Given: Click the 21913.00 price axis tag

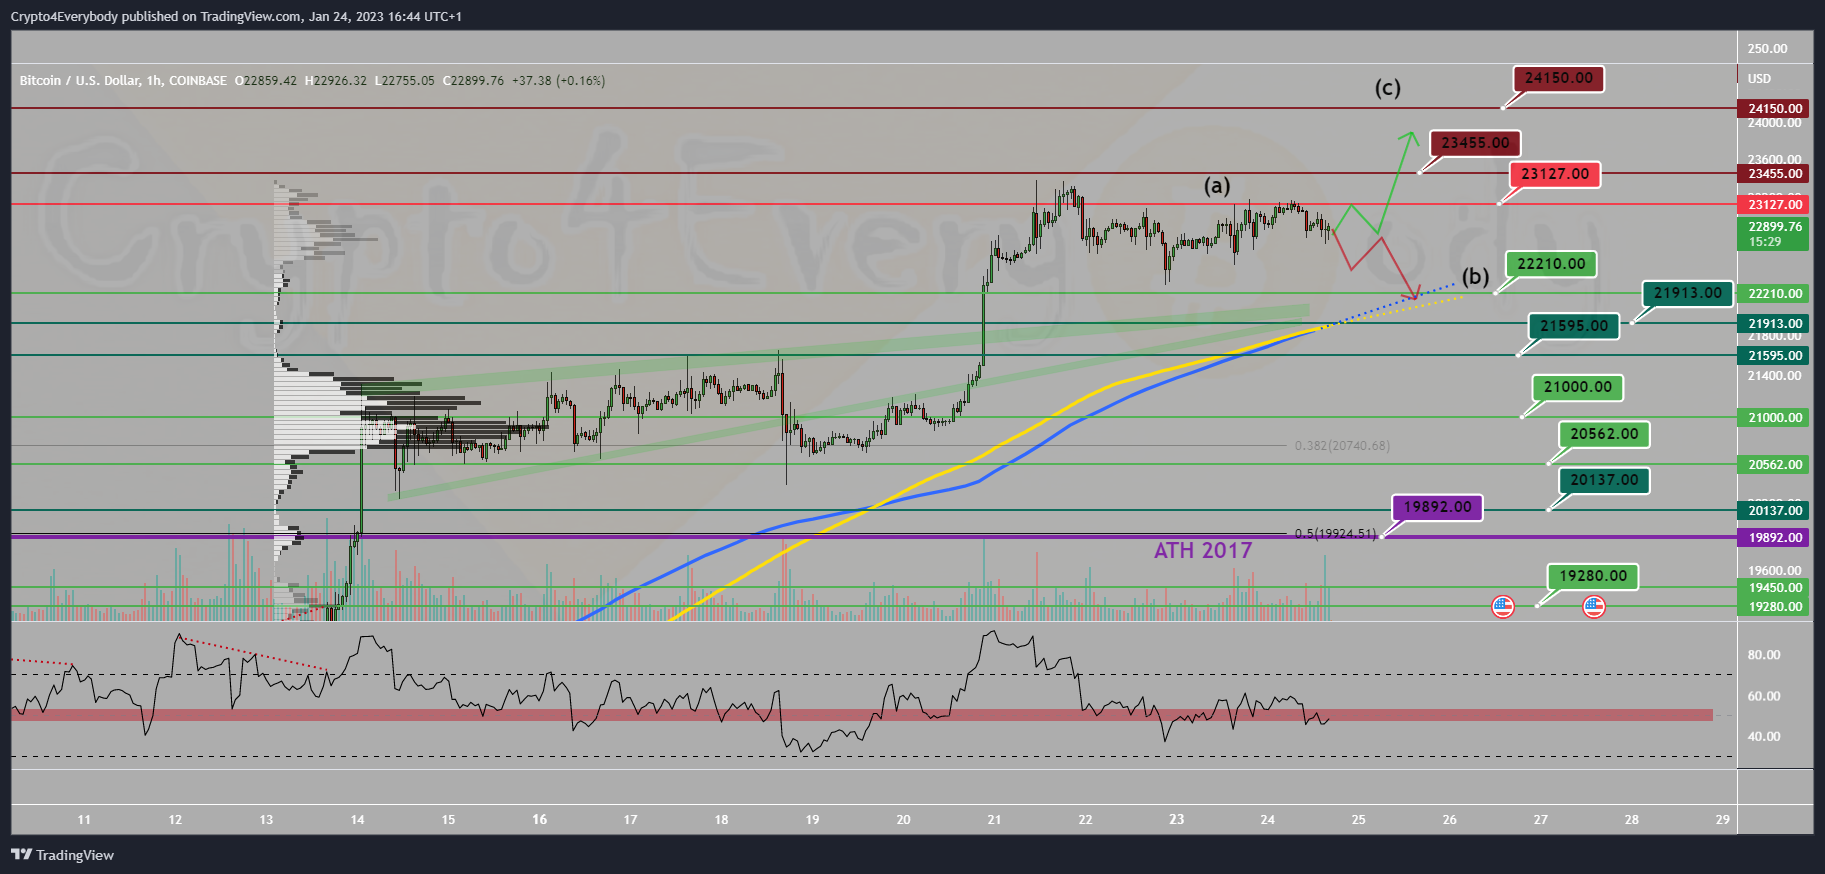Looking at the screenshot, I should 1775,324.
